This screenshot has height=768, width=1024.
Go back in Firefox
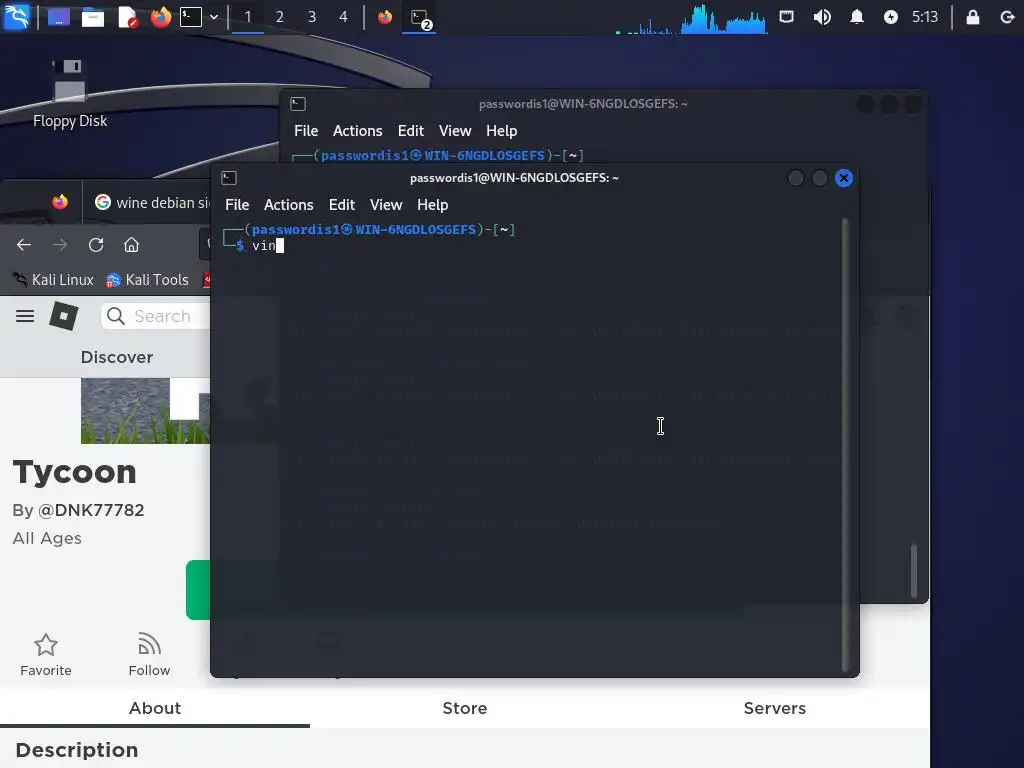click(x=24, y=245)
